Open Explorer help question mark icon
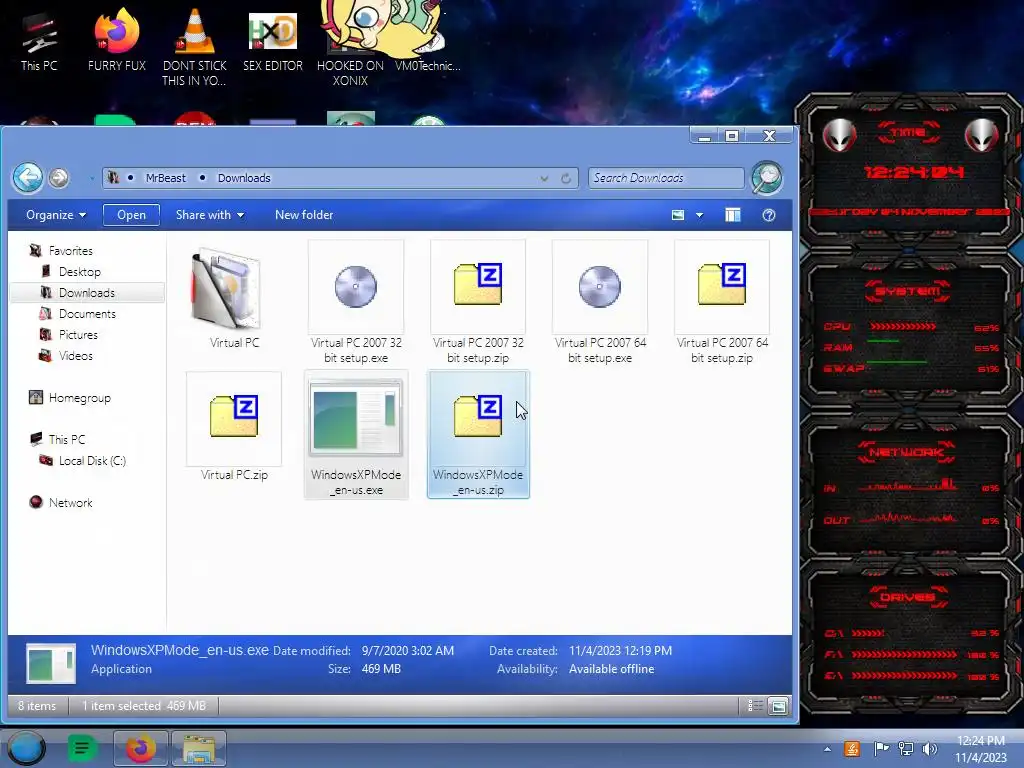This screenshot has width=1024, height=768. tap(769, 215)
